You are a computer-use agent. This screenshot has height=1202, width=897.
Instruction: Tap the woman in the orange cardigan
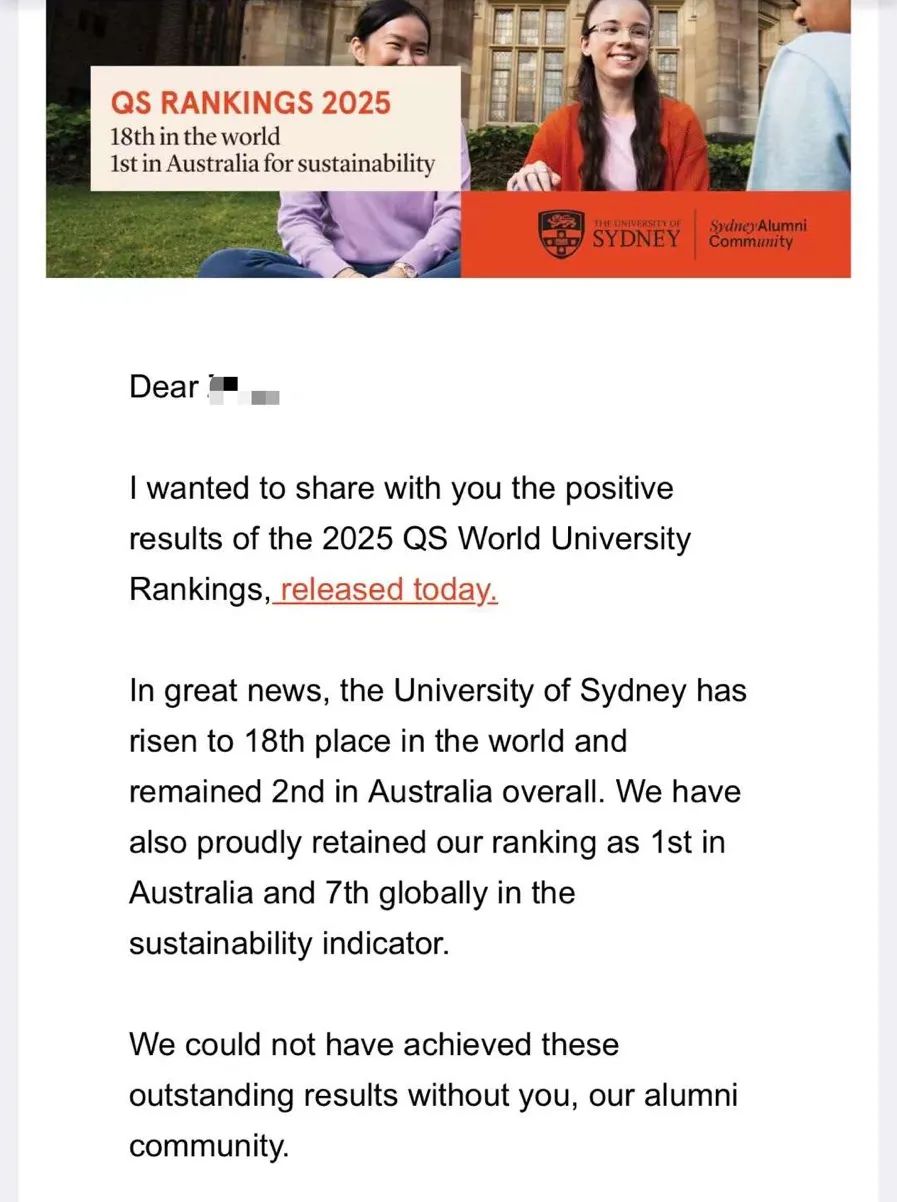click(x=618, y=100)
